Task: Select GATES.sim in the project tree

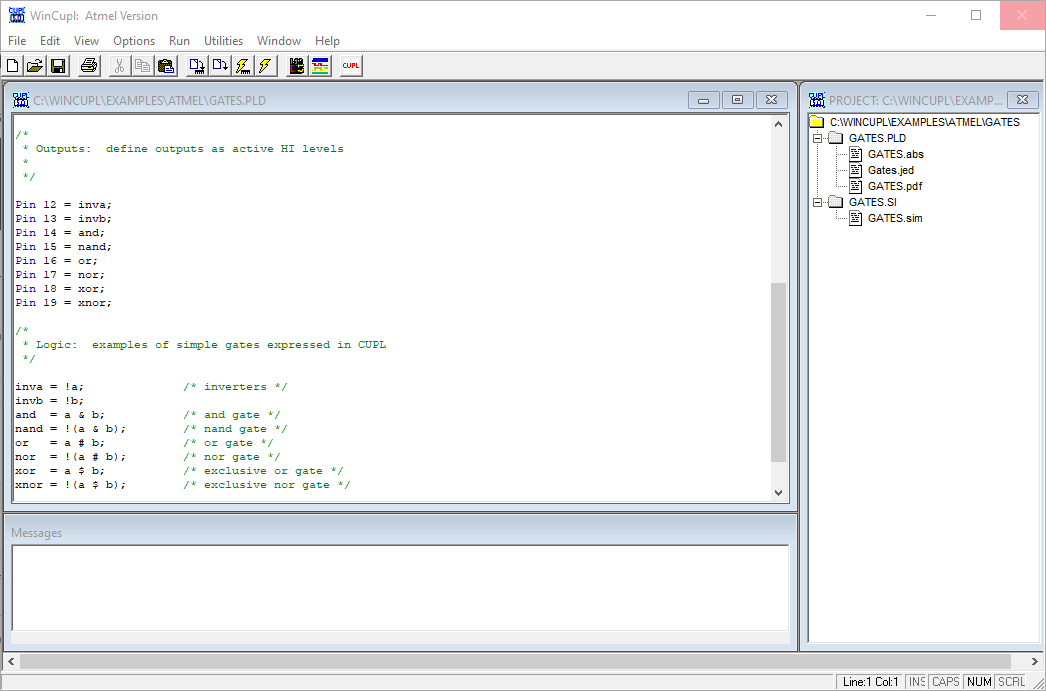Action: tap(894, 217)
